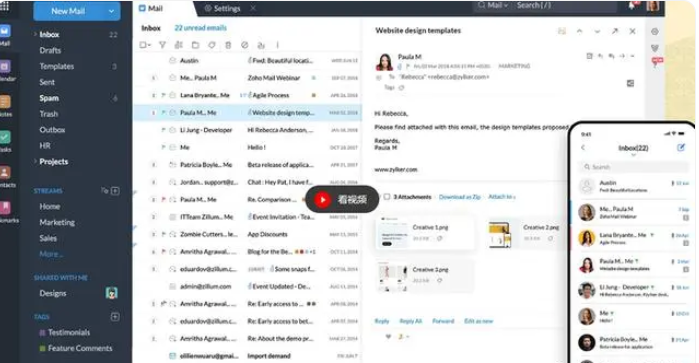The width and height of the screenshot is (699, 363).
Task: Click the tag icon in the mail toolbar
Action: point(212,45)
